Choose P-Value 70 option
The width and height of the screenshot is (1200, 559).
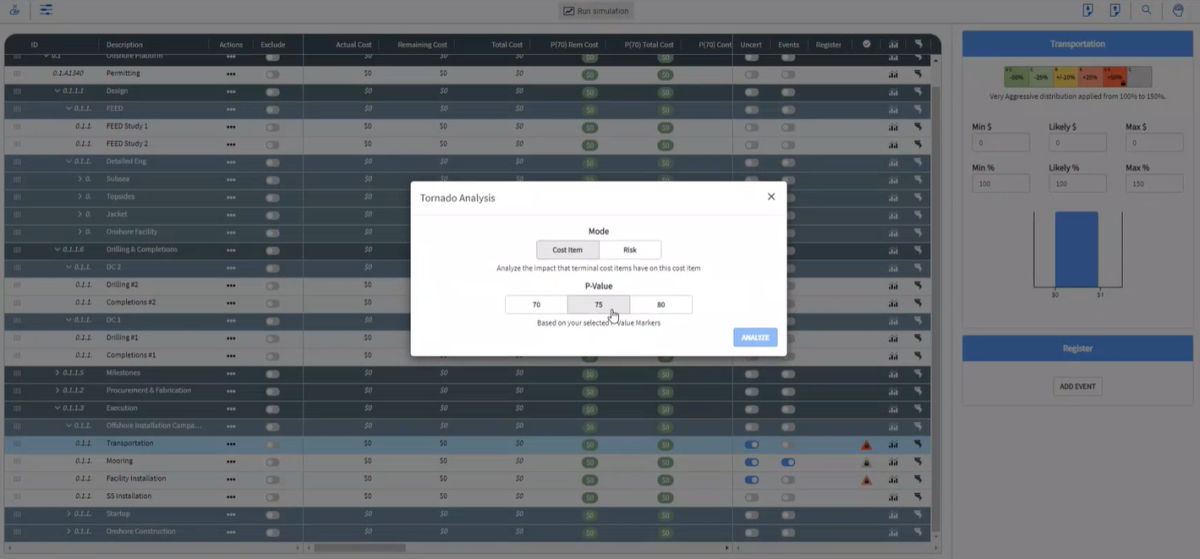pos(536,305)
